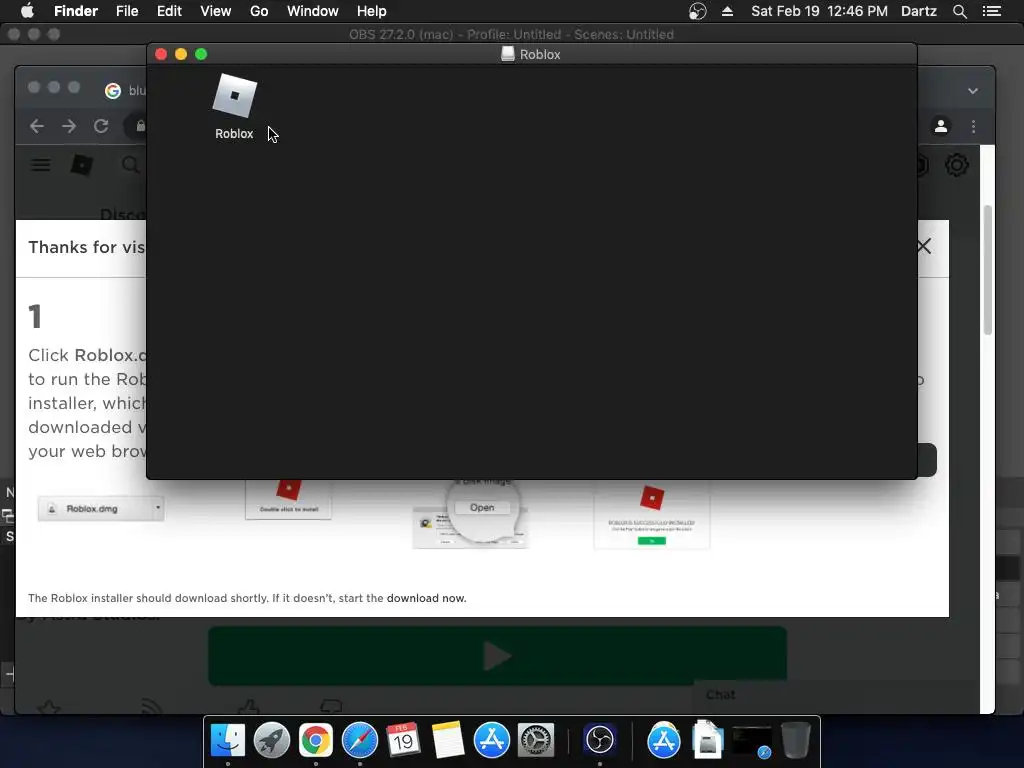Go forward in the Chrome window

(x=69, y=126)
